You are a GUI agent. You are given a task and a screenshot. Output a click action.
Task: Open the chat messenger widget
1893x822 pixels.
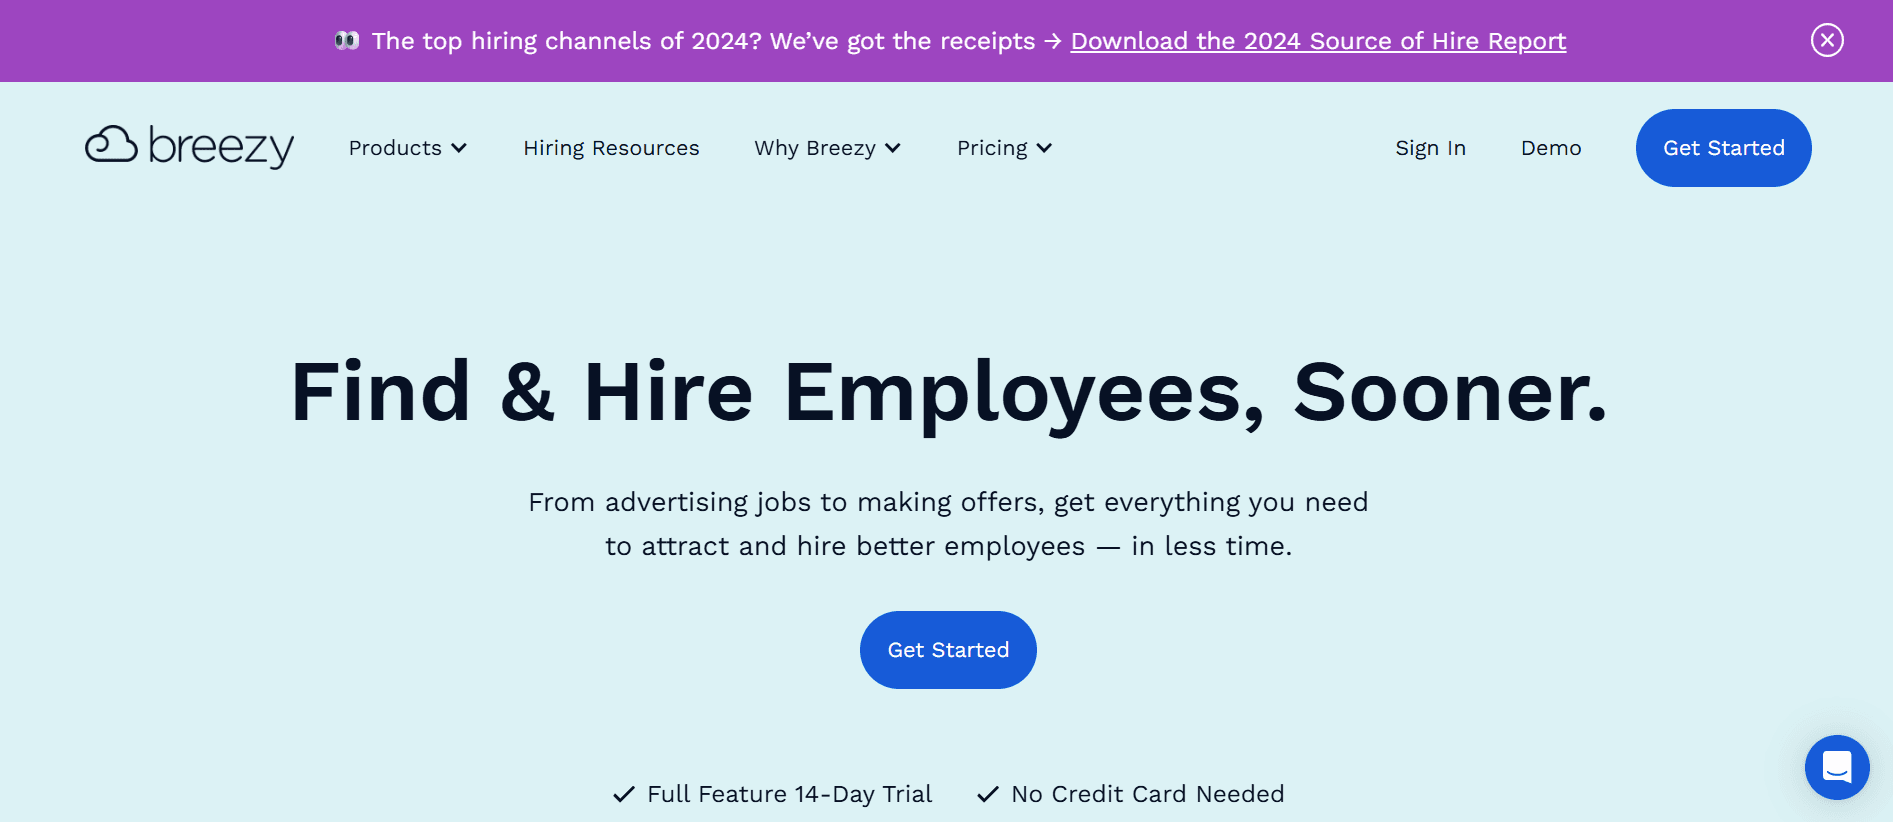click(x=1837, y=767)
